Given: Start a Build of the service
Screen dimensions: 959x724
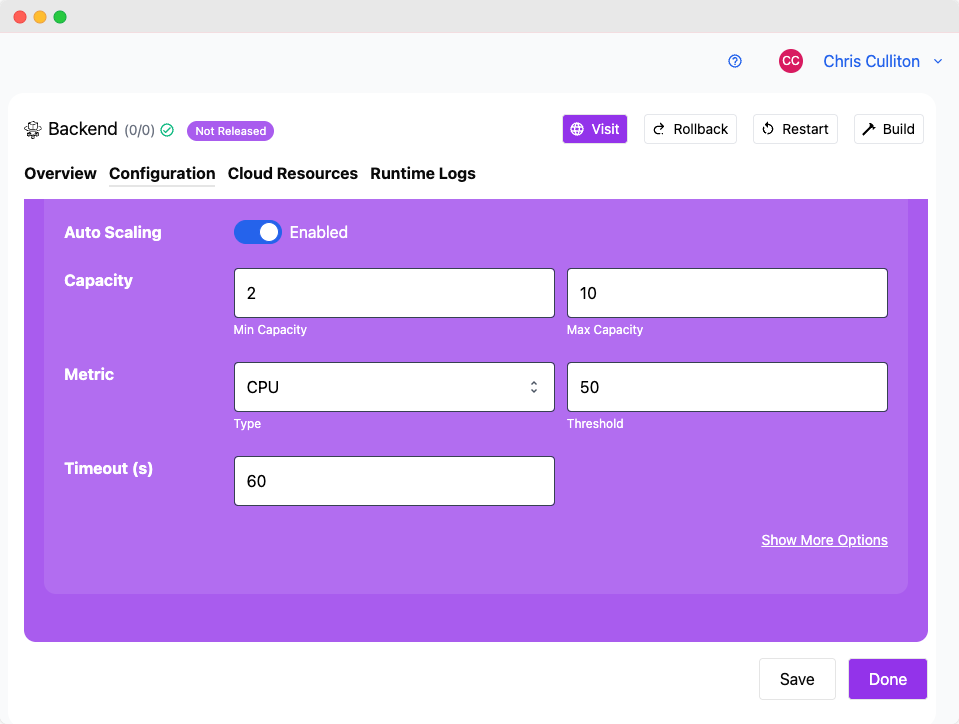Looking at the screenshot, I should point(888,129).
